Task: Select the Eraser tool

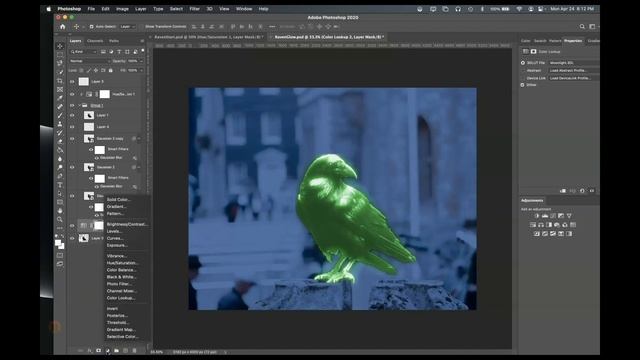Action: (x=60, y=142)
